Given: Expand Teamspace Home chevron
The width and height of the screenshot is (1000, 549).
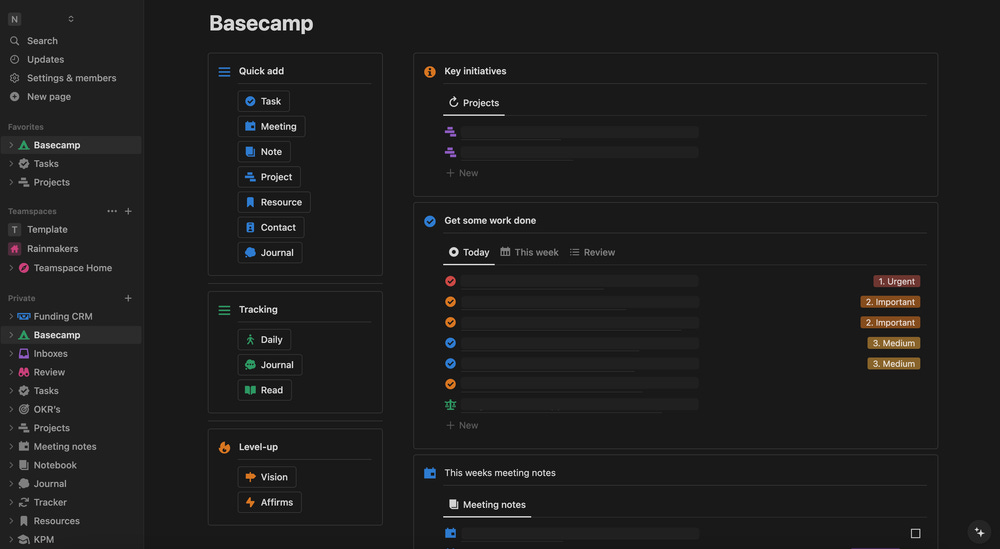Looking at the screenshot, I should pos(11,268).
